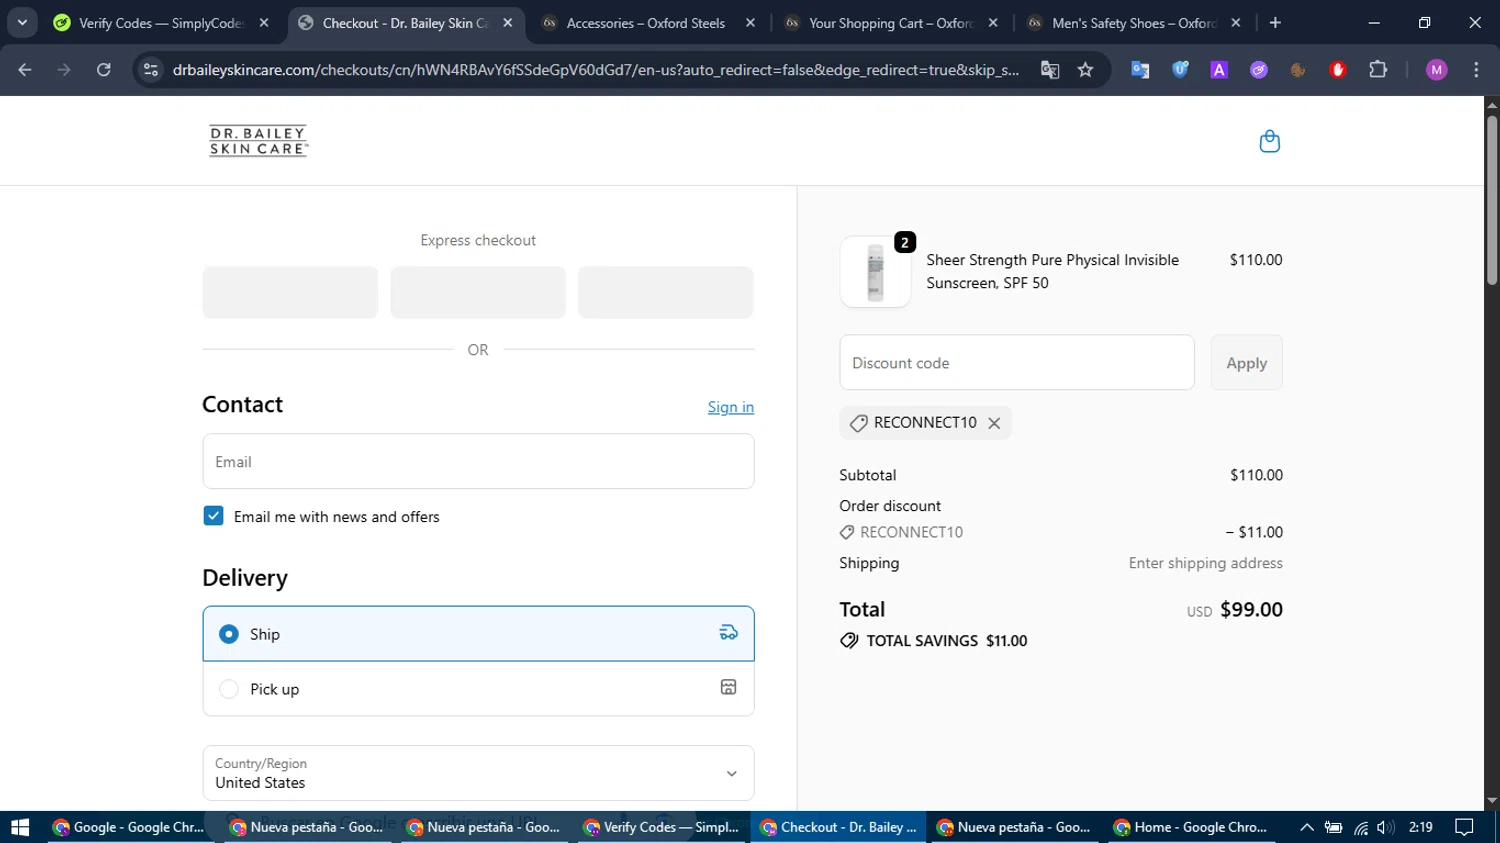Click the Google Translate icon in address bar
Screen dimensions: 1500x843
coord(1049,70)
